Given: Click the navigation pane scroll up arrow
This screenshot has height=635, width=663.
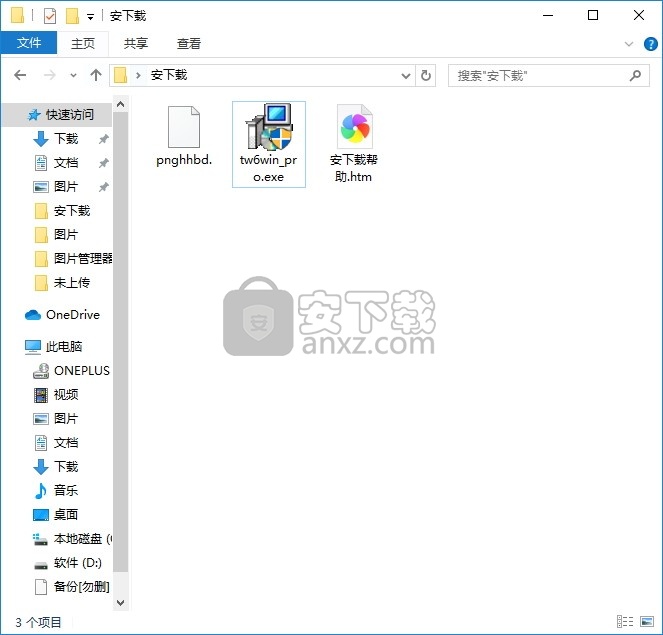Looking at the screenshot, I should [121, 104].
